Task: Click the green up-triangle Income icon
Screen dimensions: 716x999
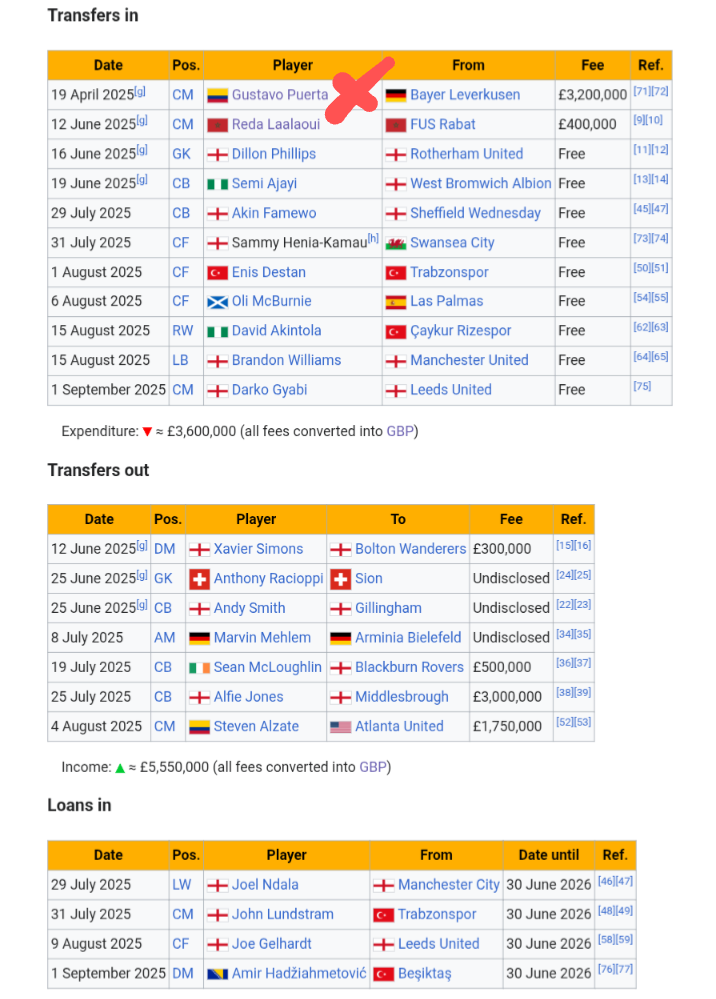Action: pyautogui.click(x=120, y=768)
